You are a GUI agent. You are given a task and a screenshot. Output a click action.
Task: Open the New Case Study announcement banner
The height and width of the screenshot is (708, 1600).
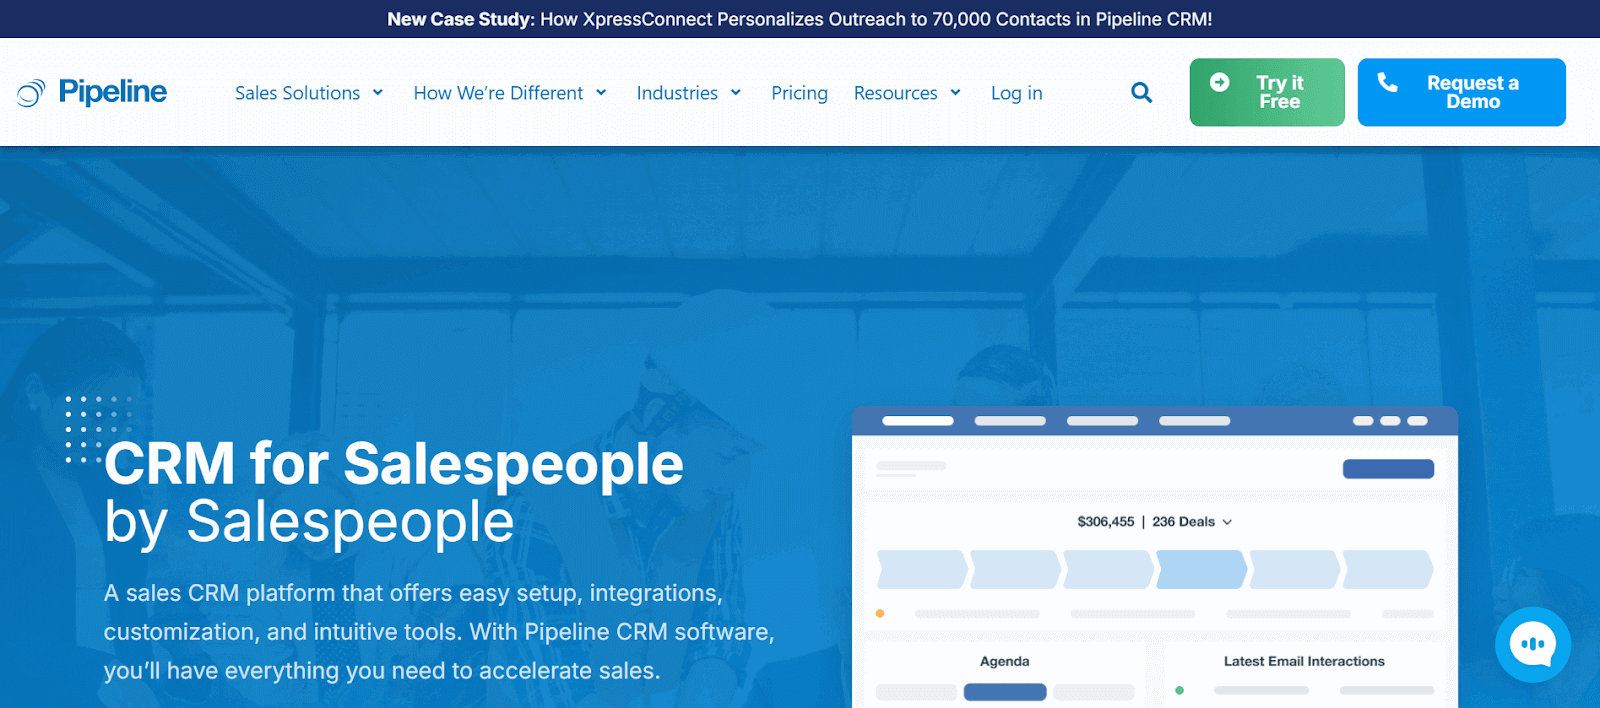[800, 19]
